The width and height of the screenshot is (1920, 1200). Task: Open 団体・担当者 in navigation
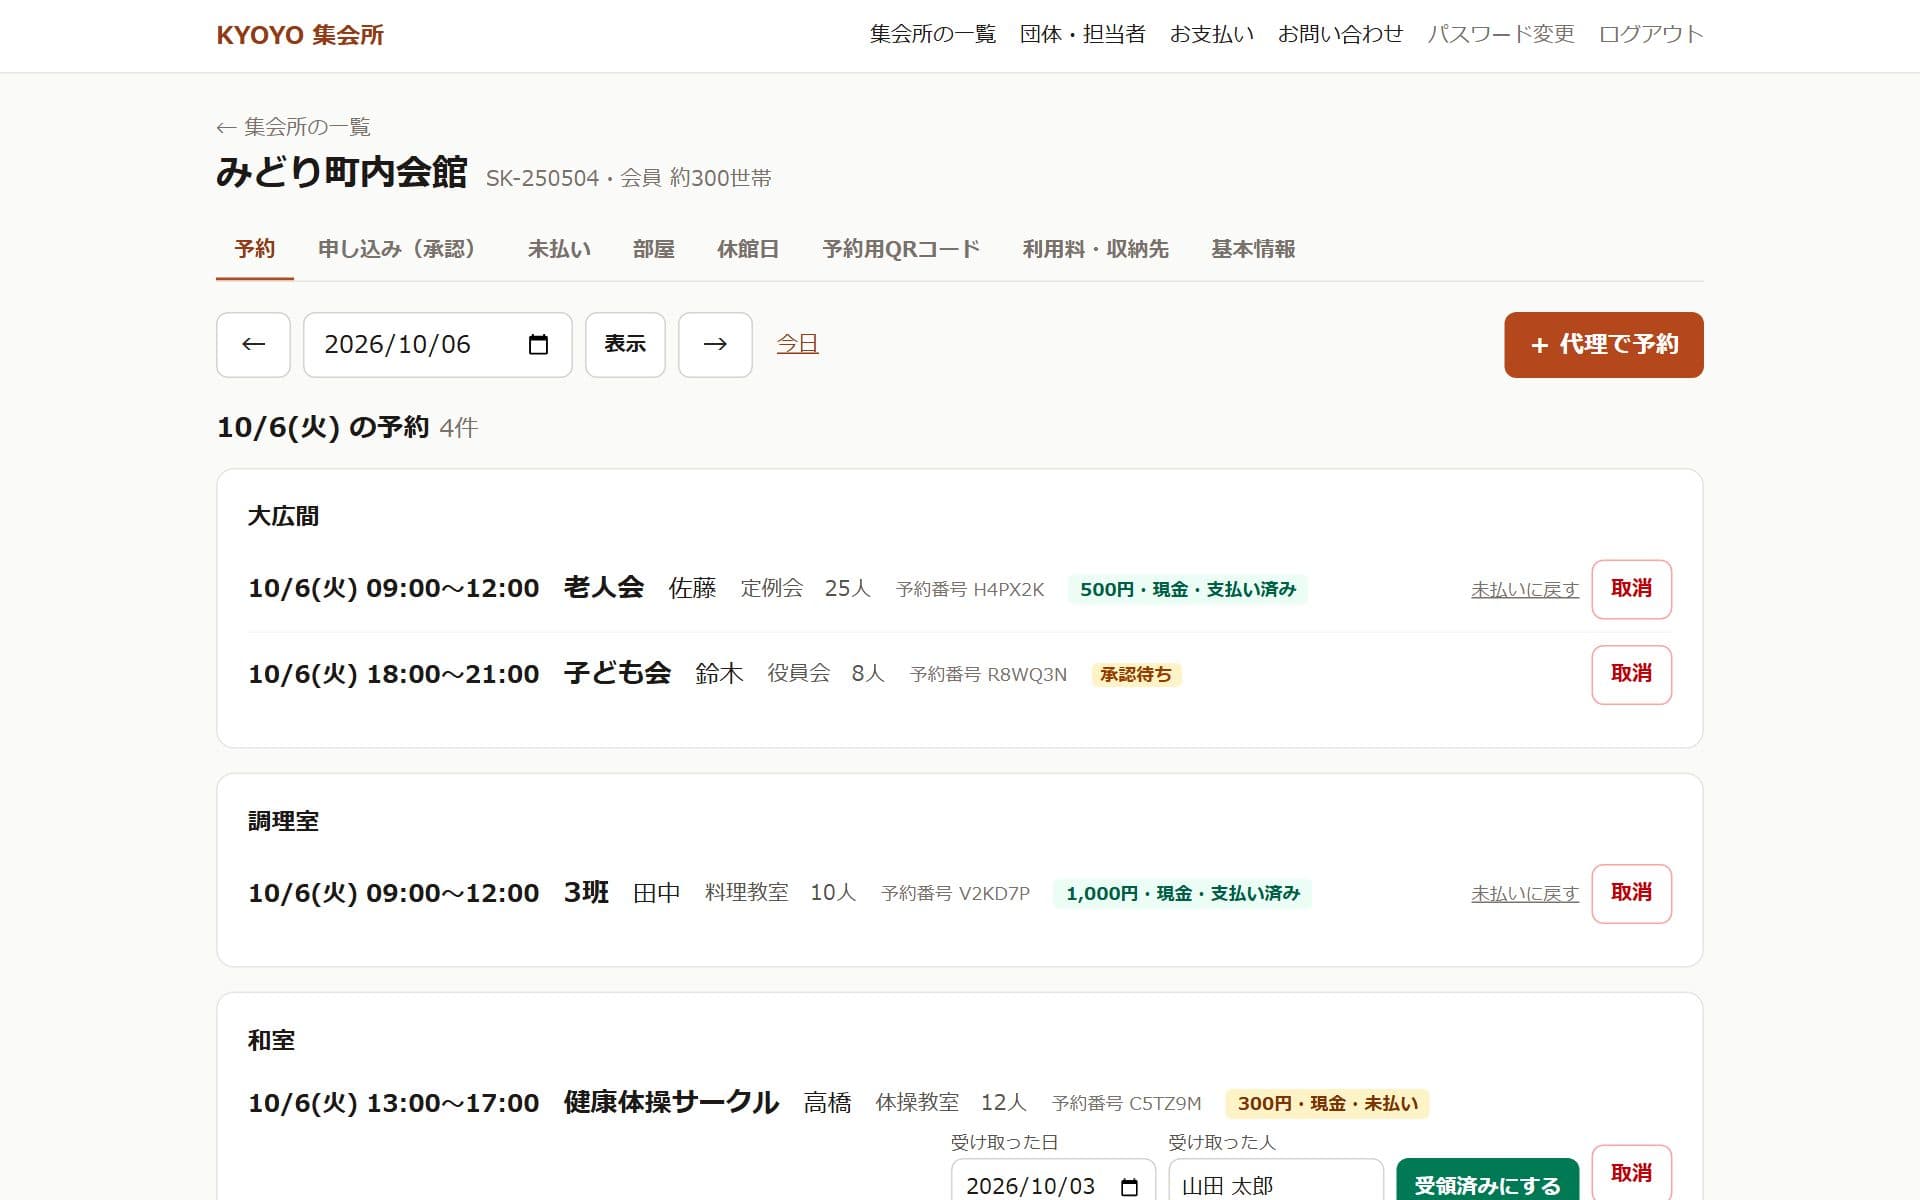pos(1082,34)
